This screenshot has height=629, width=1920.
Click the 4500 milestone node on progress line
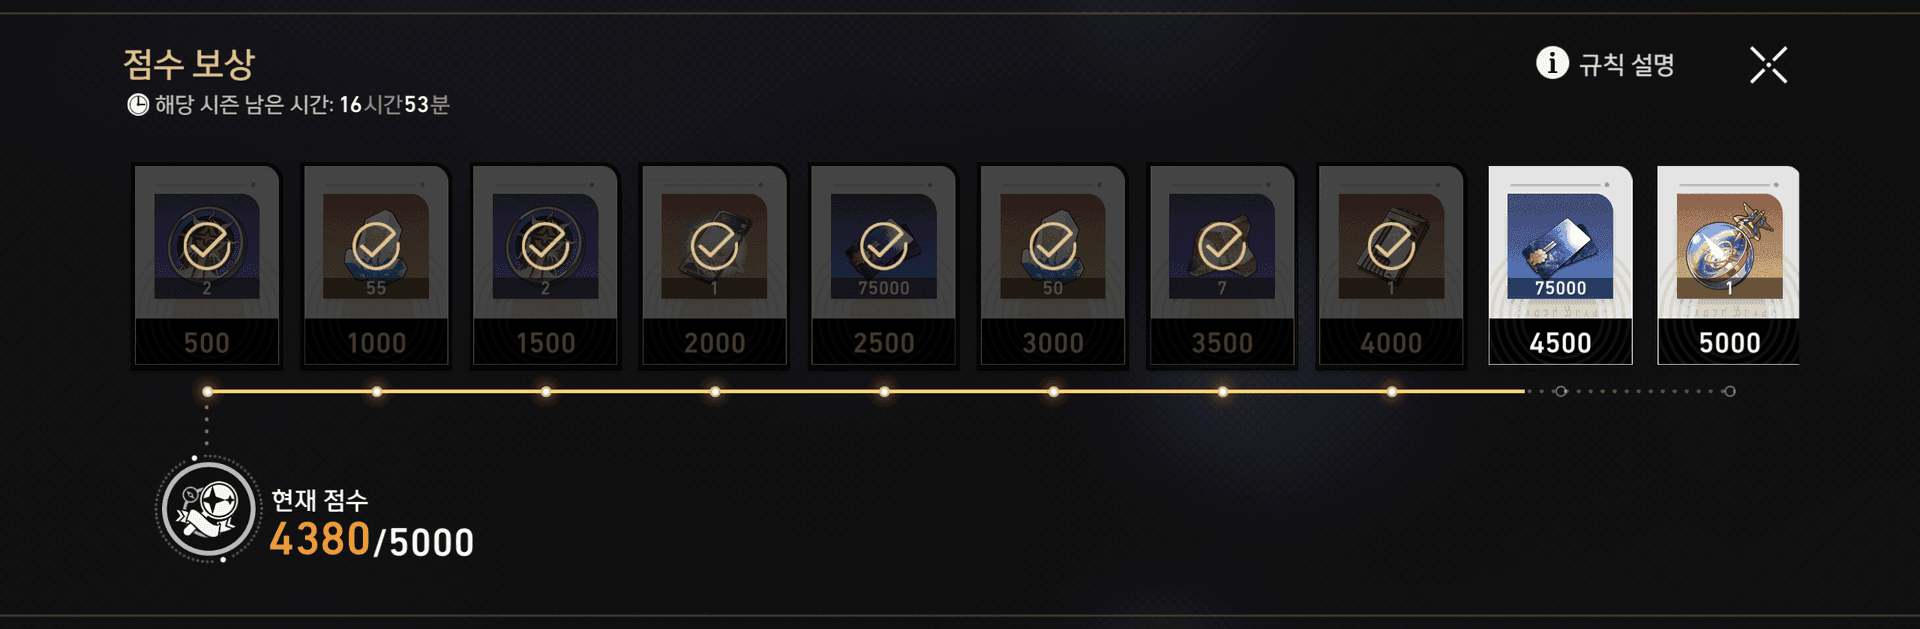pos(1560,391)
